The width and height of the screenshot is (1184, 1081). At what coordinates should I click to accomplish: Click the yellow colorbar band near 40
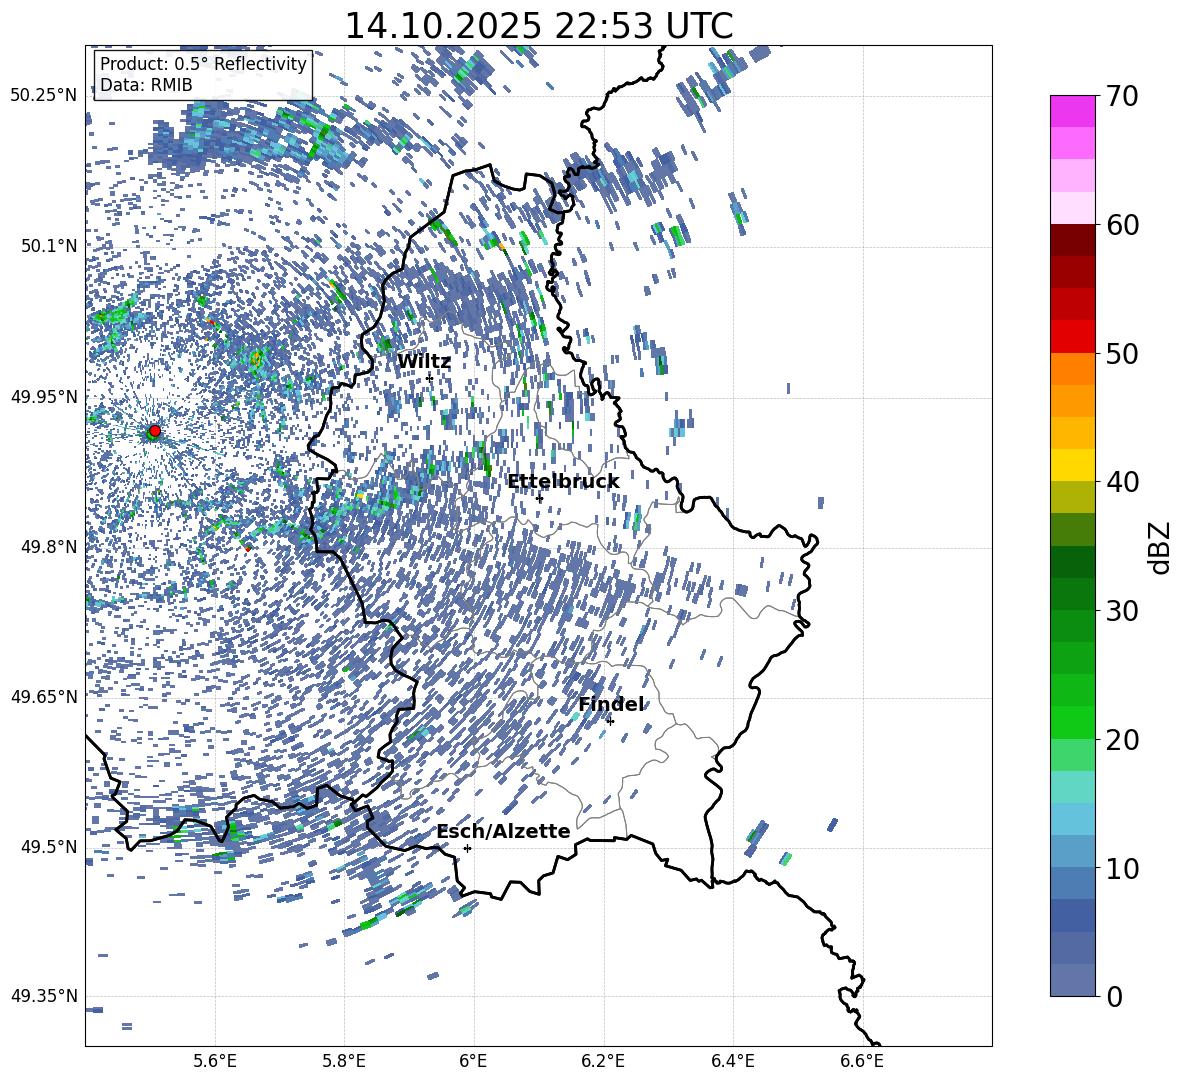click(1072, 465)
